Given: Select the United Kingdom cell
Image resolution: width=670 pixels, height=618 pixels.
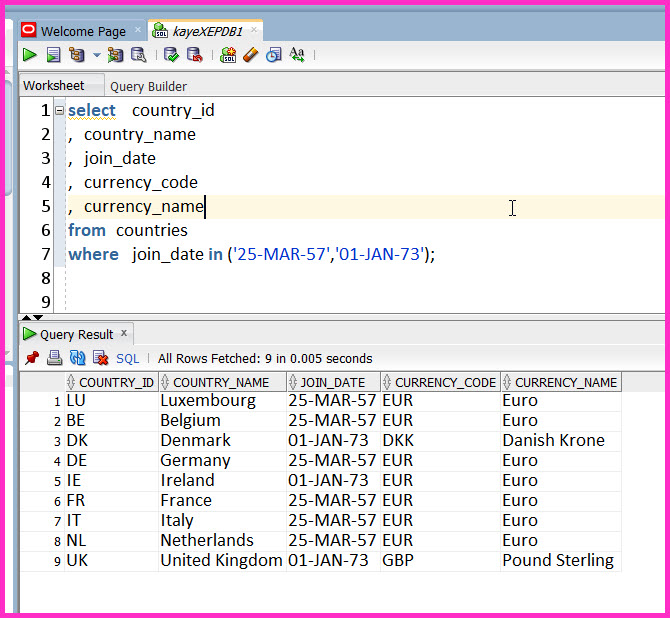Looking at the screenshot, I should coord(221,560).
